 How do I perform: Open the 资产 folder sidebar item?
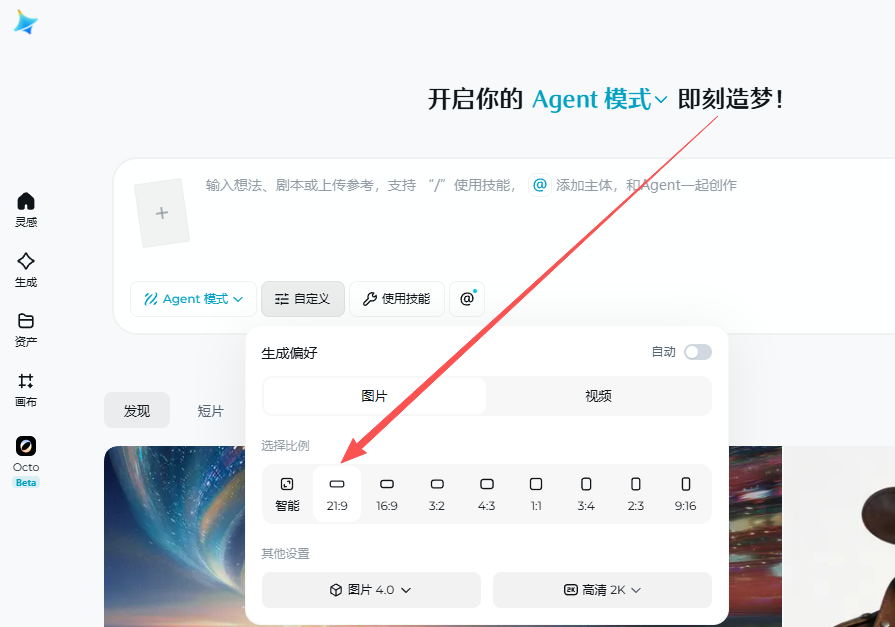26,330
